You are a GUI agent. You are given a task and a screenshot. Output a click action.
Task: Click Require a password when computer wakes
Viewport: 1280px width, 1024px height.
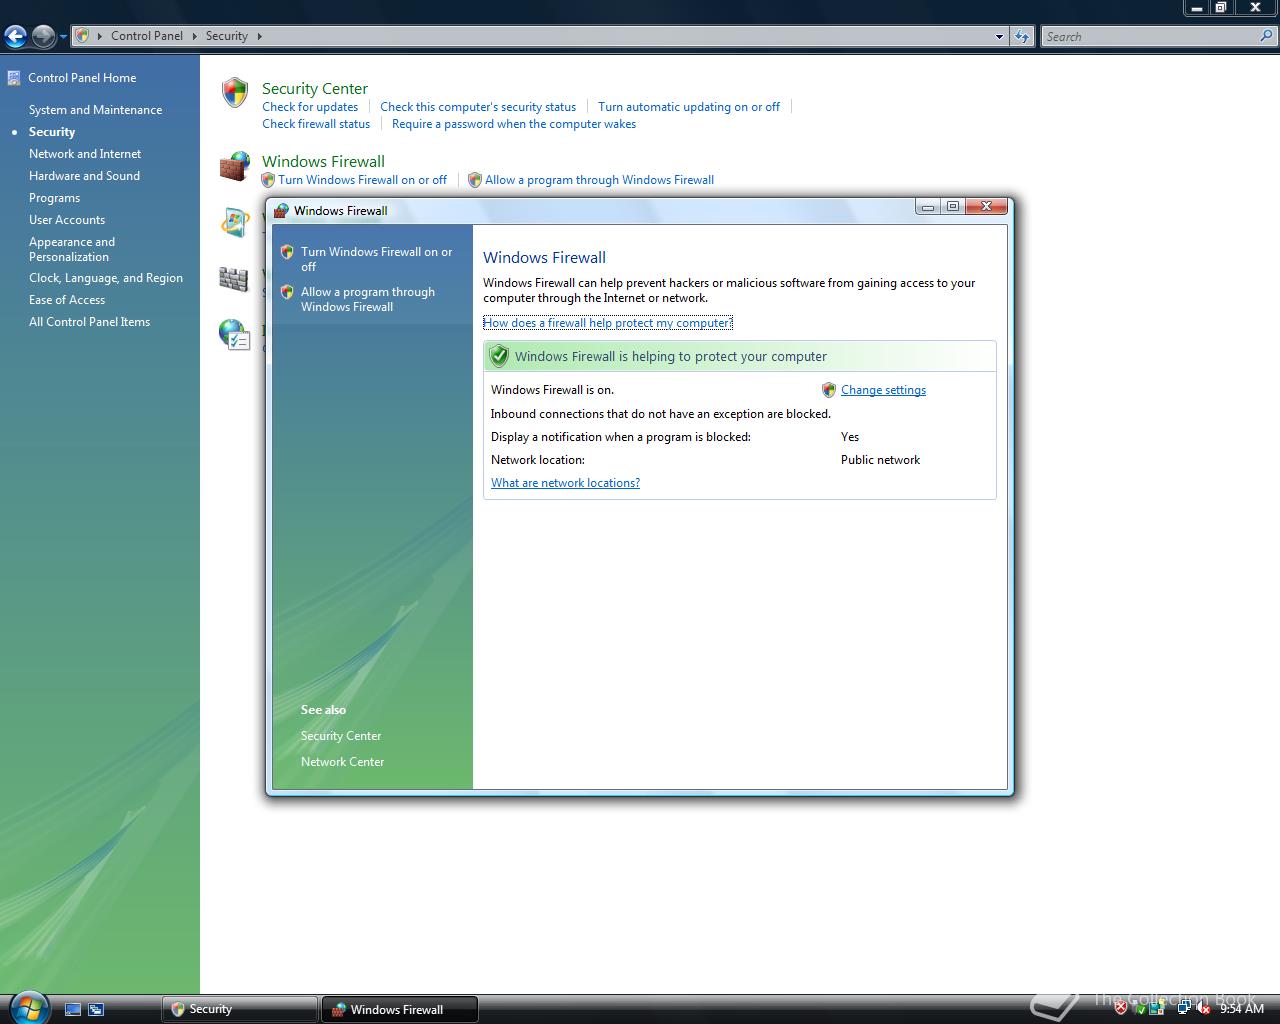point(514,124)
